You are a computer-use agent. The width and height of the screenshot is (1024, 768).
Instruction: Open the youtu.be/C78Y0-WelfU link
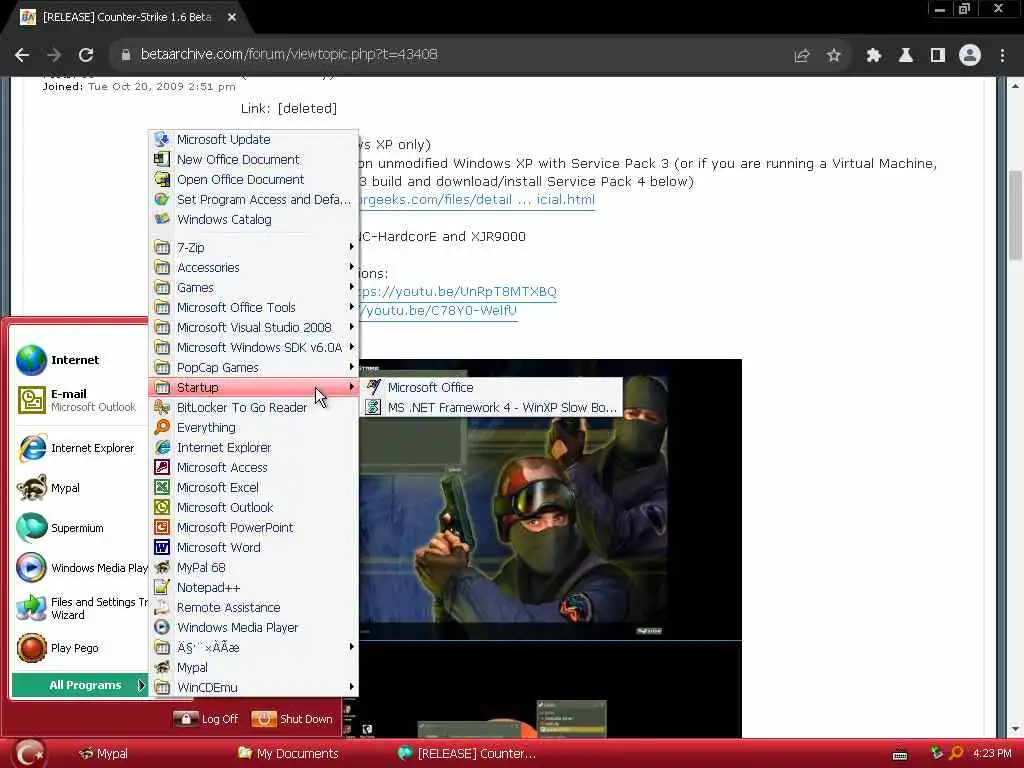(x=438, y=311)
